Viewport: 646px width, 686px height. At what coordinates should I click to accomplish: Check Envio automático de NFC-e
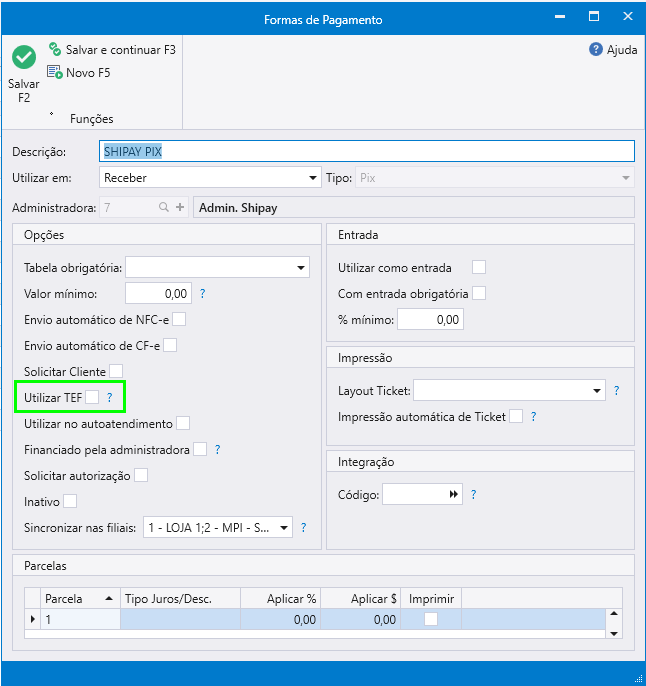coord(179,320)
